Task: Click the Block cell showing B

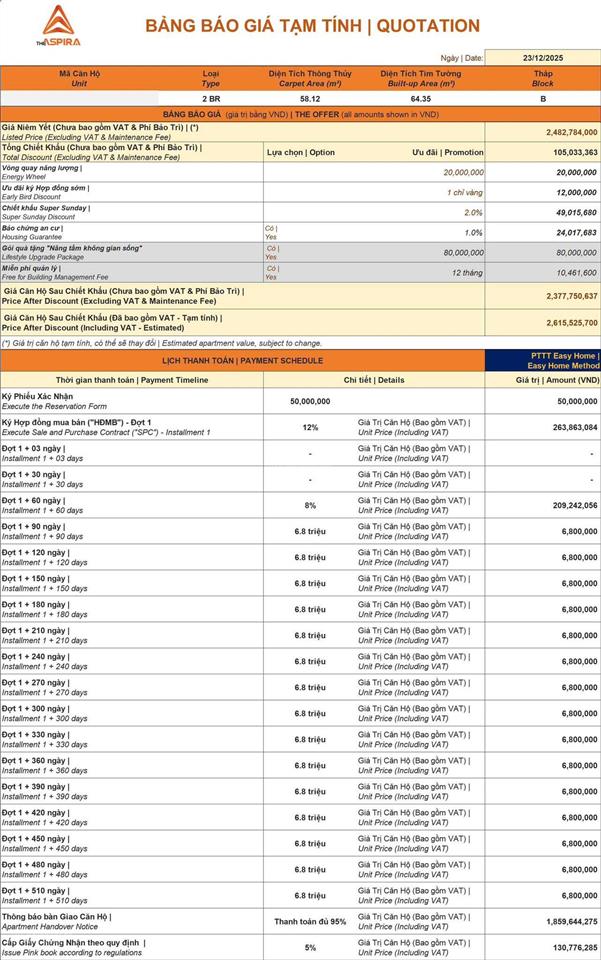Action: [543, 99]
